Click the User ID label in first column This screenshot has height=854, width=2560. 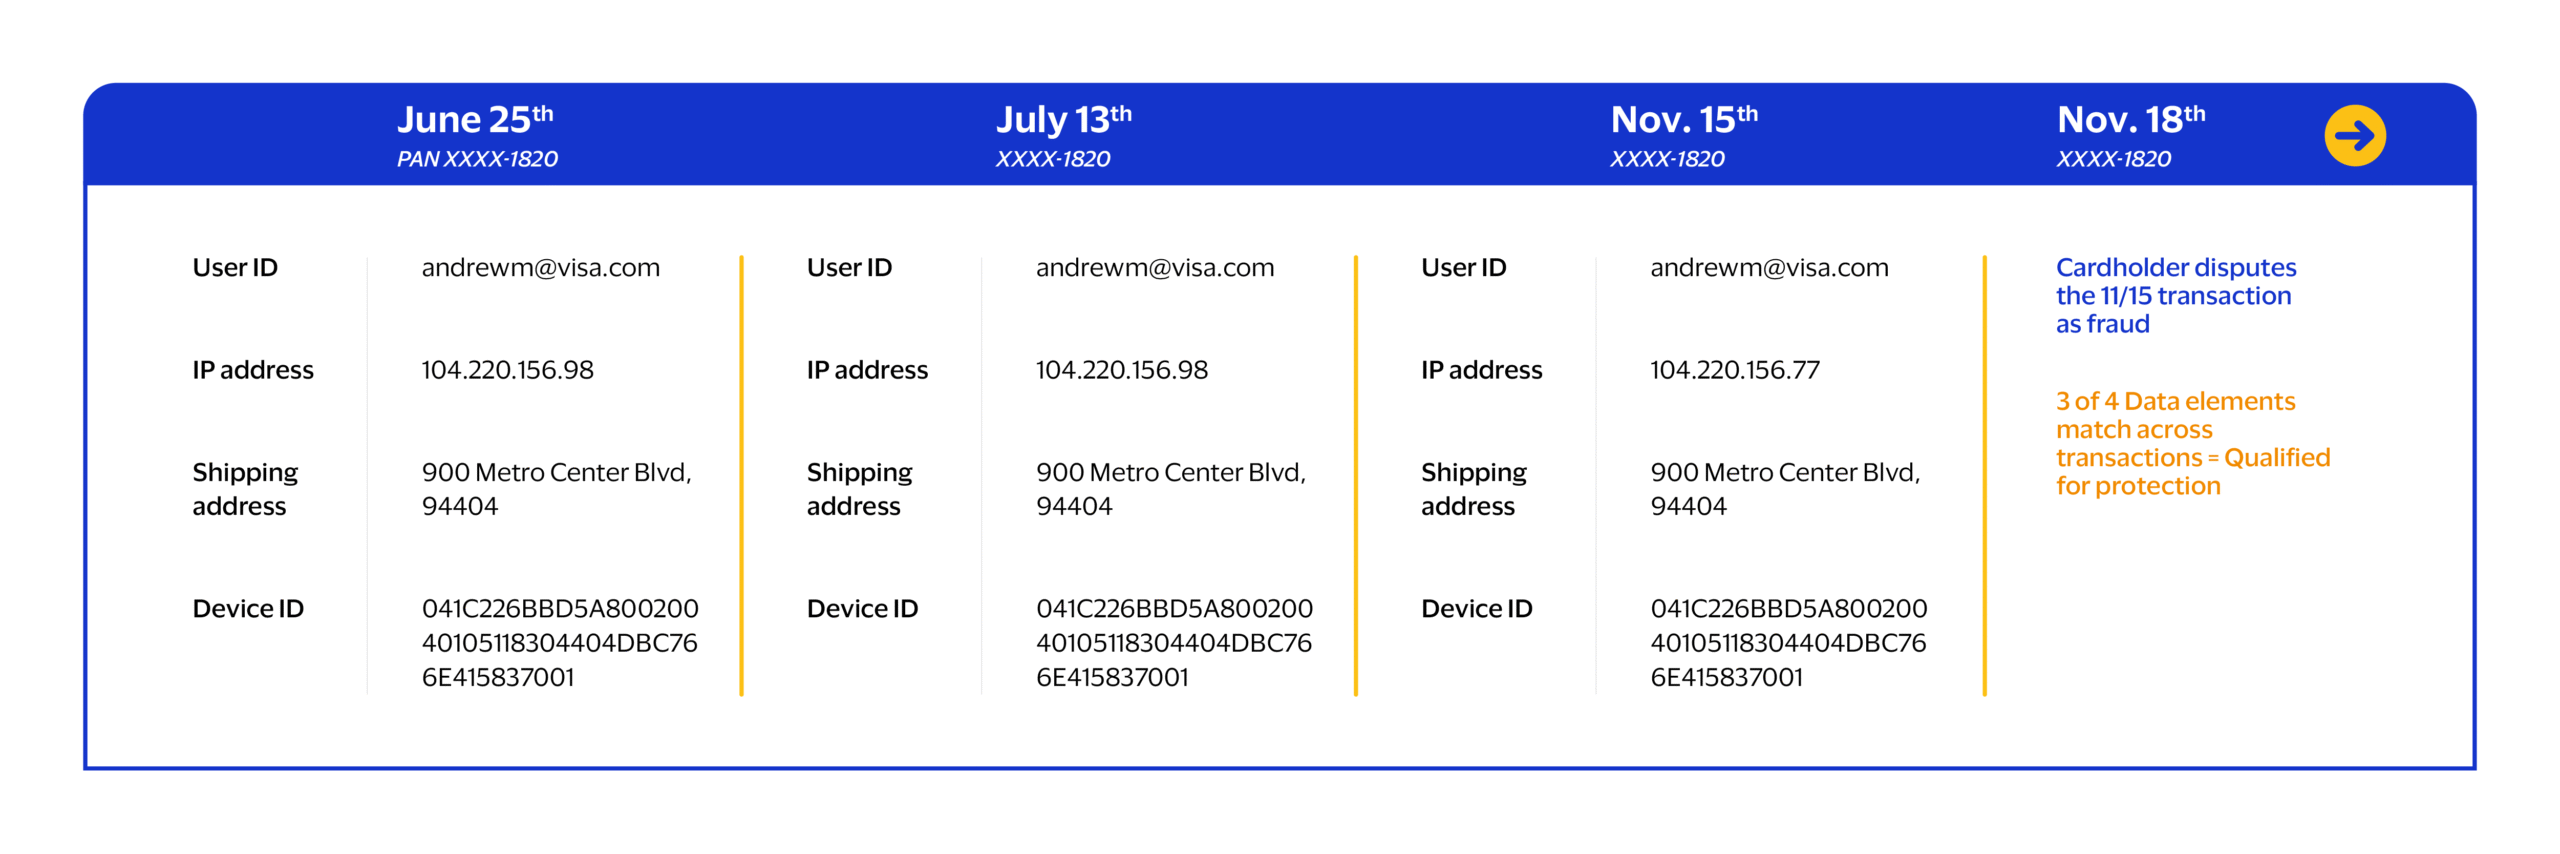tap(235, 268)
